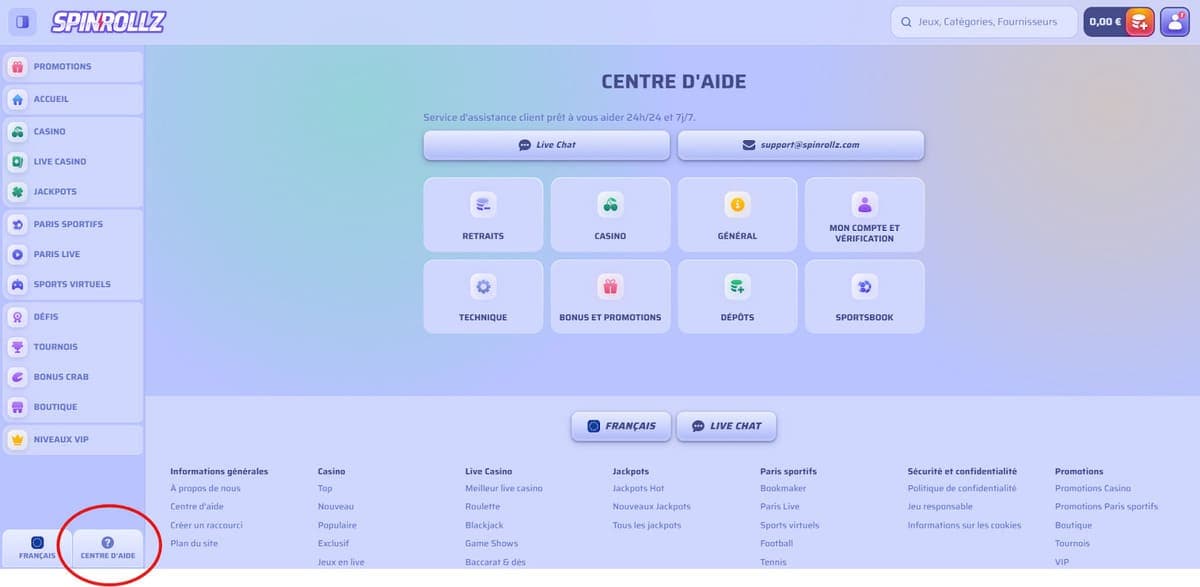This screenshot has height=587, width=1200.
Task: Select Boutique from the sidebar menu
Action: (x=60, y=406)
